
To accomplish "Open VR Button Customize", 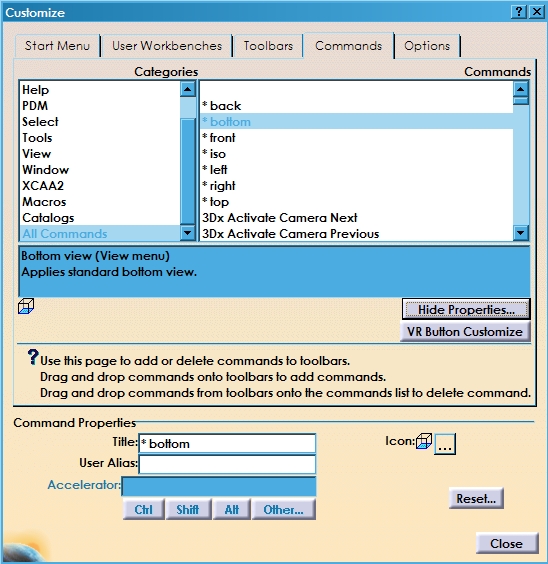I will click(465, 331).
